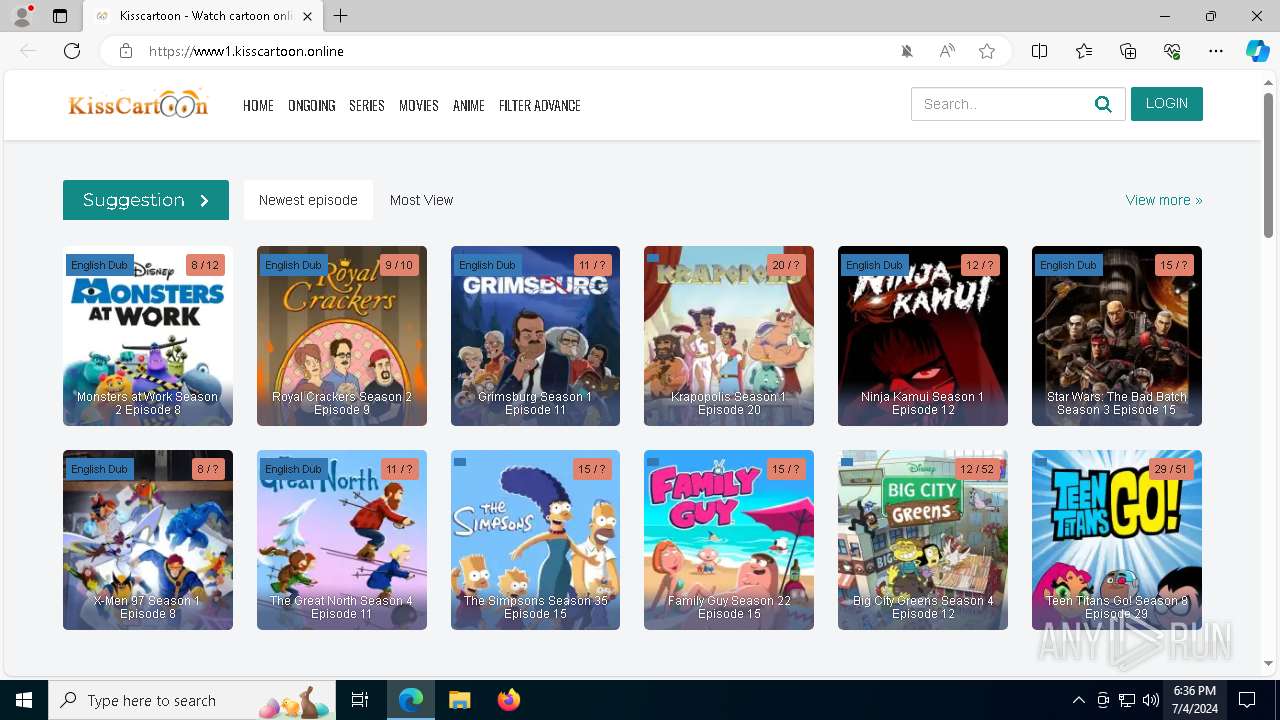Open Collections panel
Screen dimensions: 1280x720
click(x=1128, y=51)
